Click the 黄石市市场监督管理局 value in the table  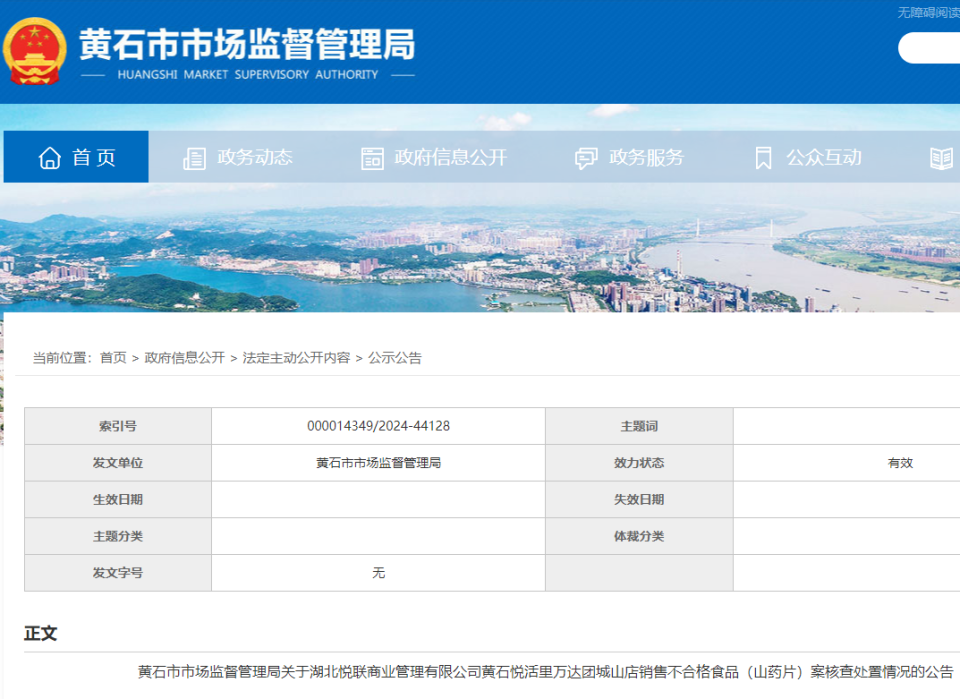click(x=378, y=463)
